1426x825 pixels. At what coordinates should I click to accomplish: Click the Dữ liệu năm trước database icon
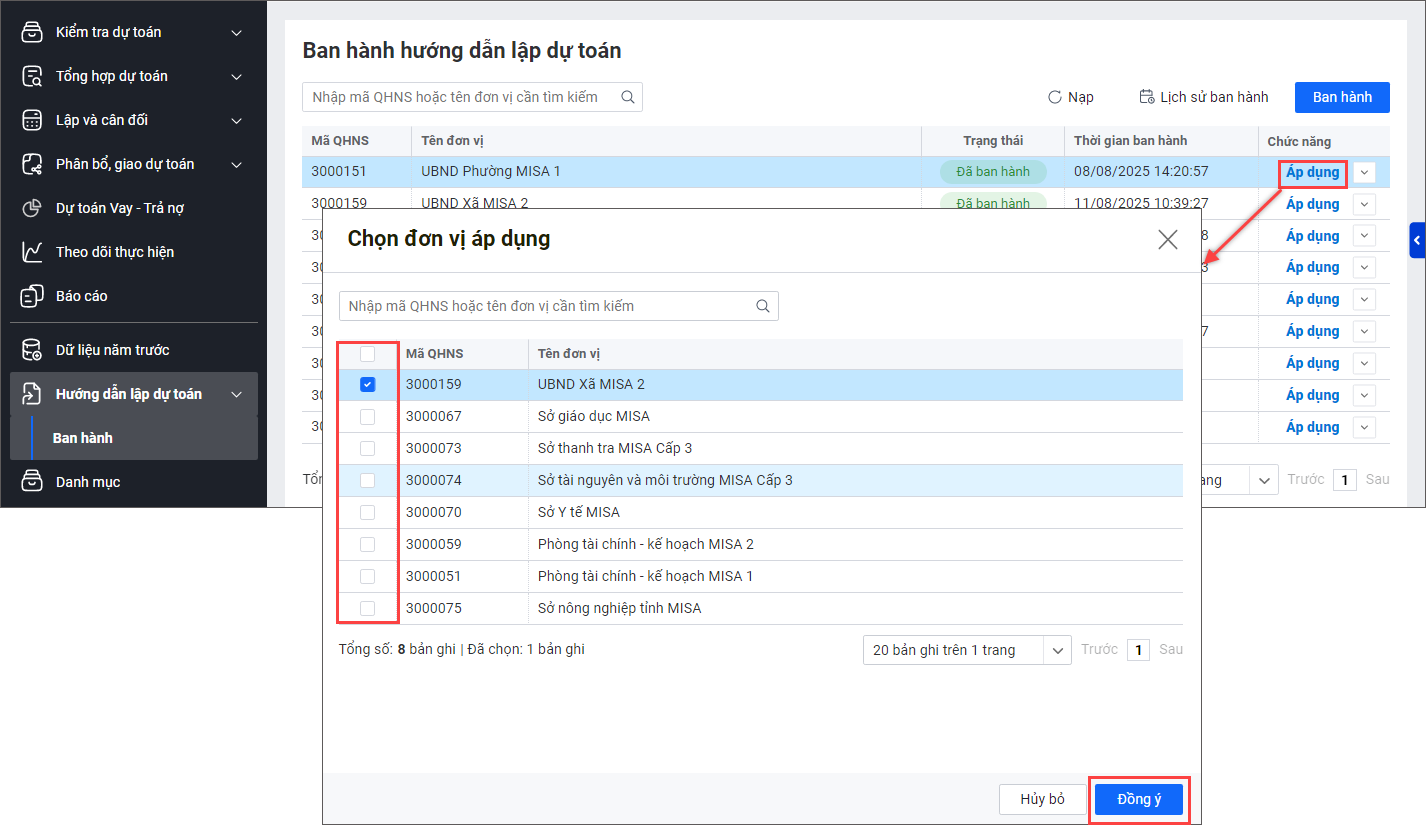click(x=32, y=350)
